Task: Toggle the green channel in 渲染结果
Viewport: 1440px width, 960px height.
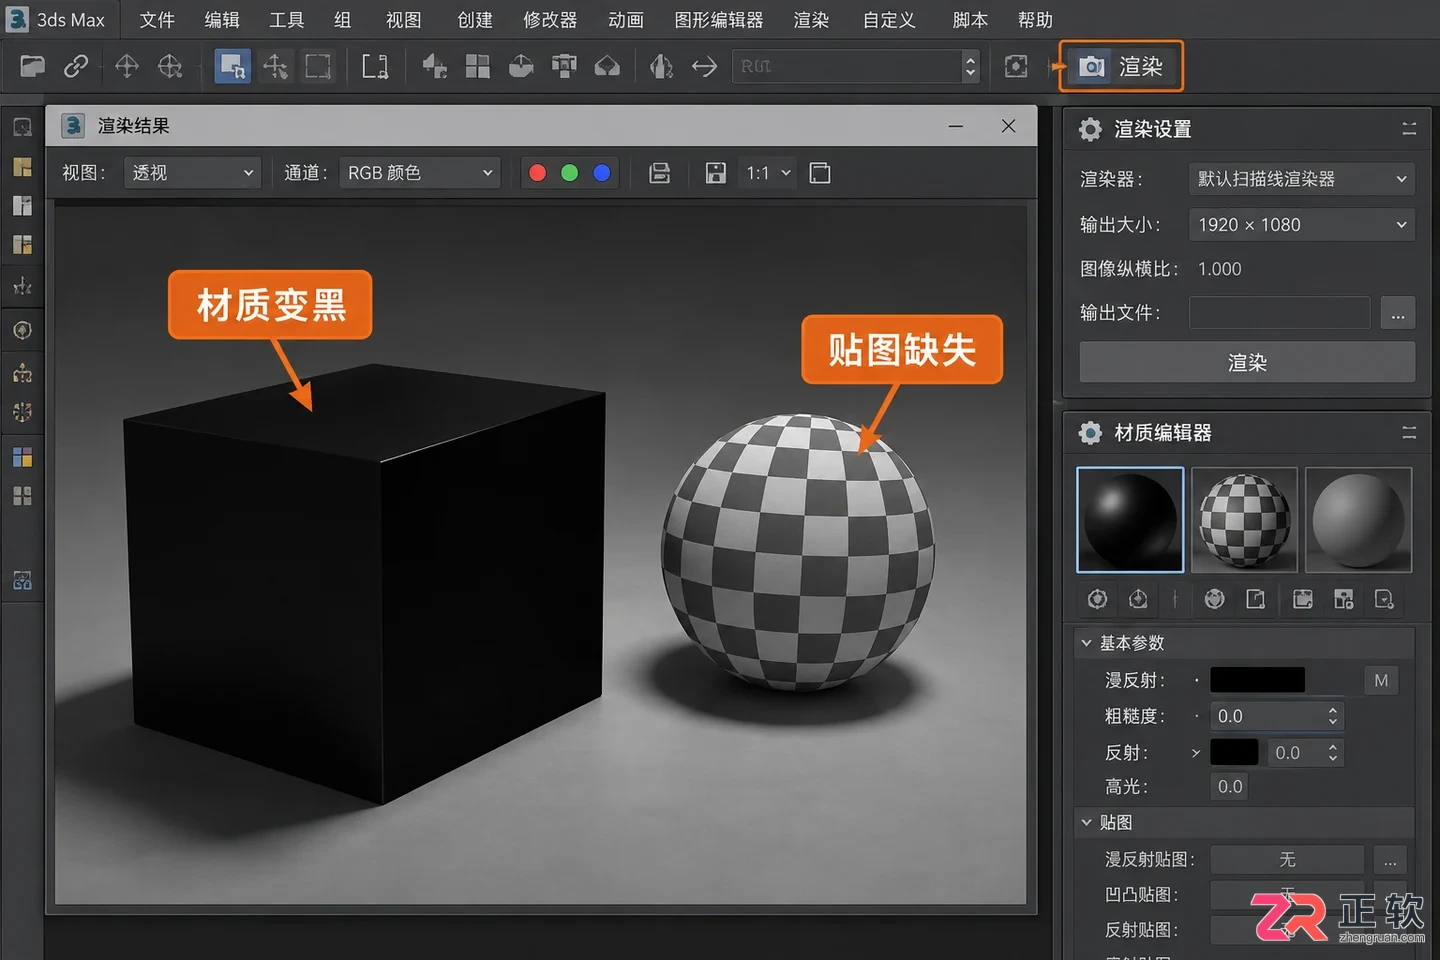Action: point(570,173)
